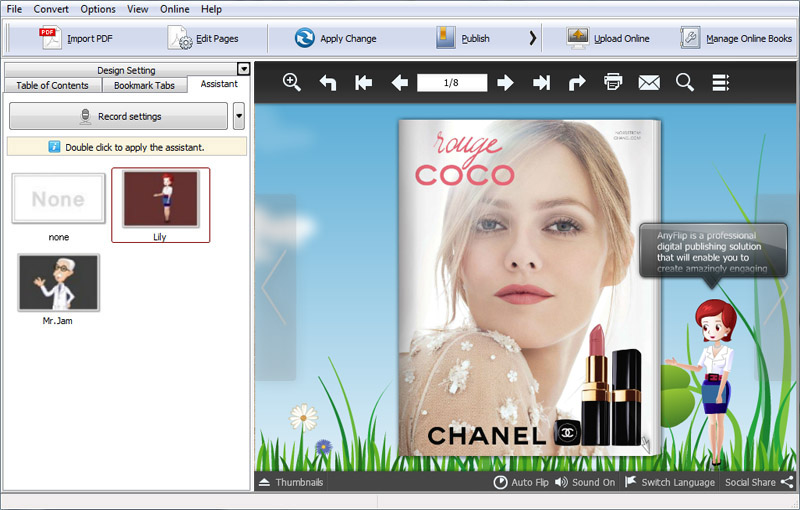Click the Import PDF button

click(78, 39)
